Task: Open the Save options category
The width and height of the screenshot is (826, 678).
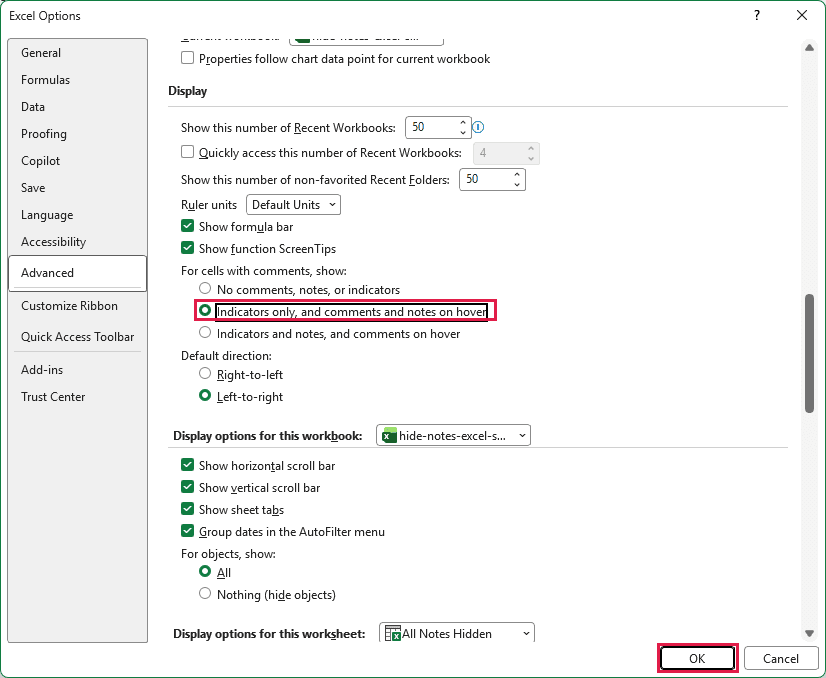Action: coord(77,188)
